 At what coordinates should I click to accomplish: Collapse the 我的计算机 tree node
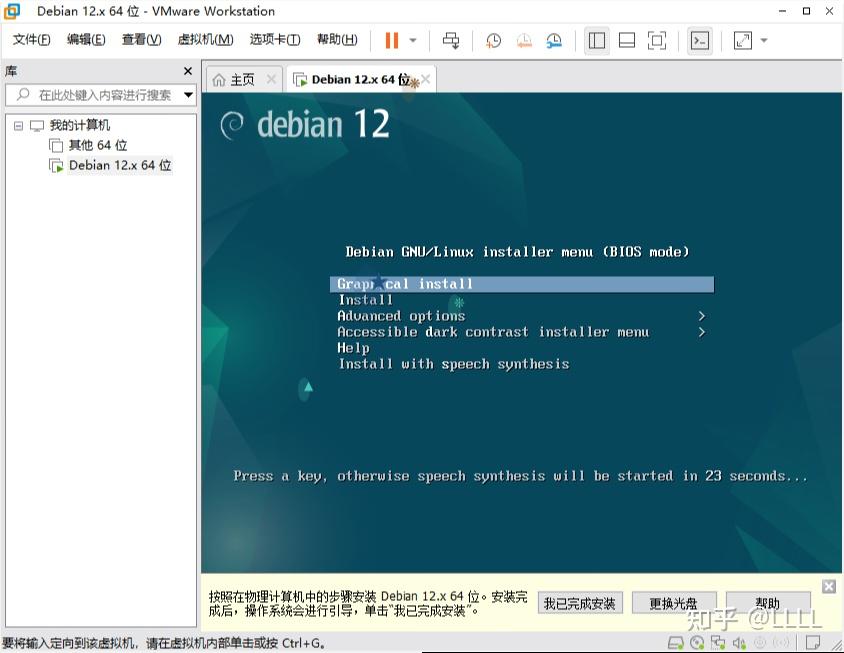point(18,126)
